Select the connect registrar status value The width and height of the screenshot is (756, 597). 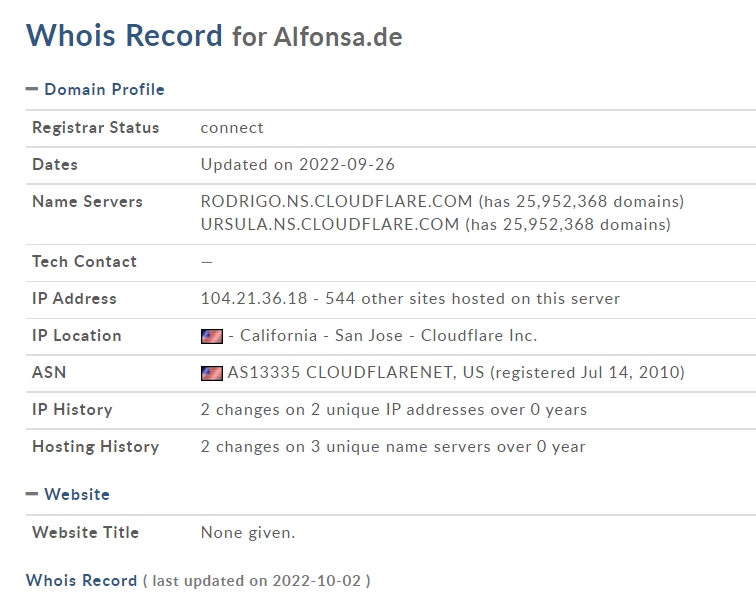(232, 128)
